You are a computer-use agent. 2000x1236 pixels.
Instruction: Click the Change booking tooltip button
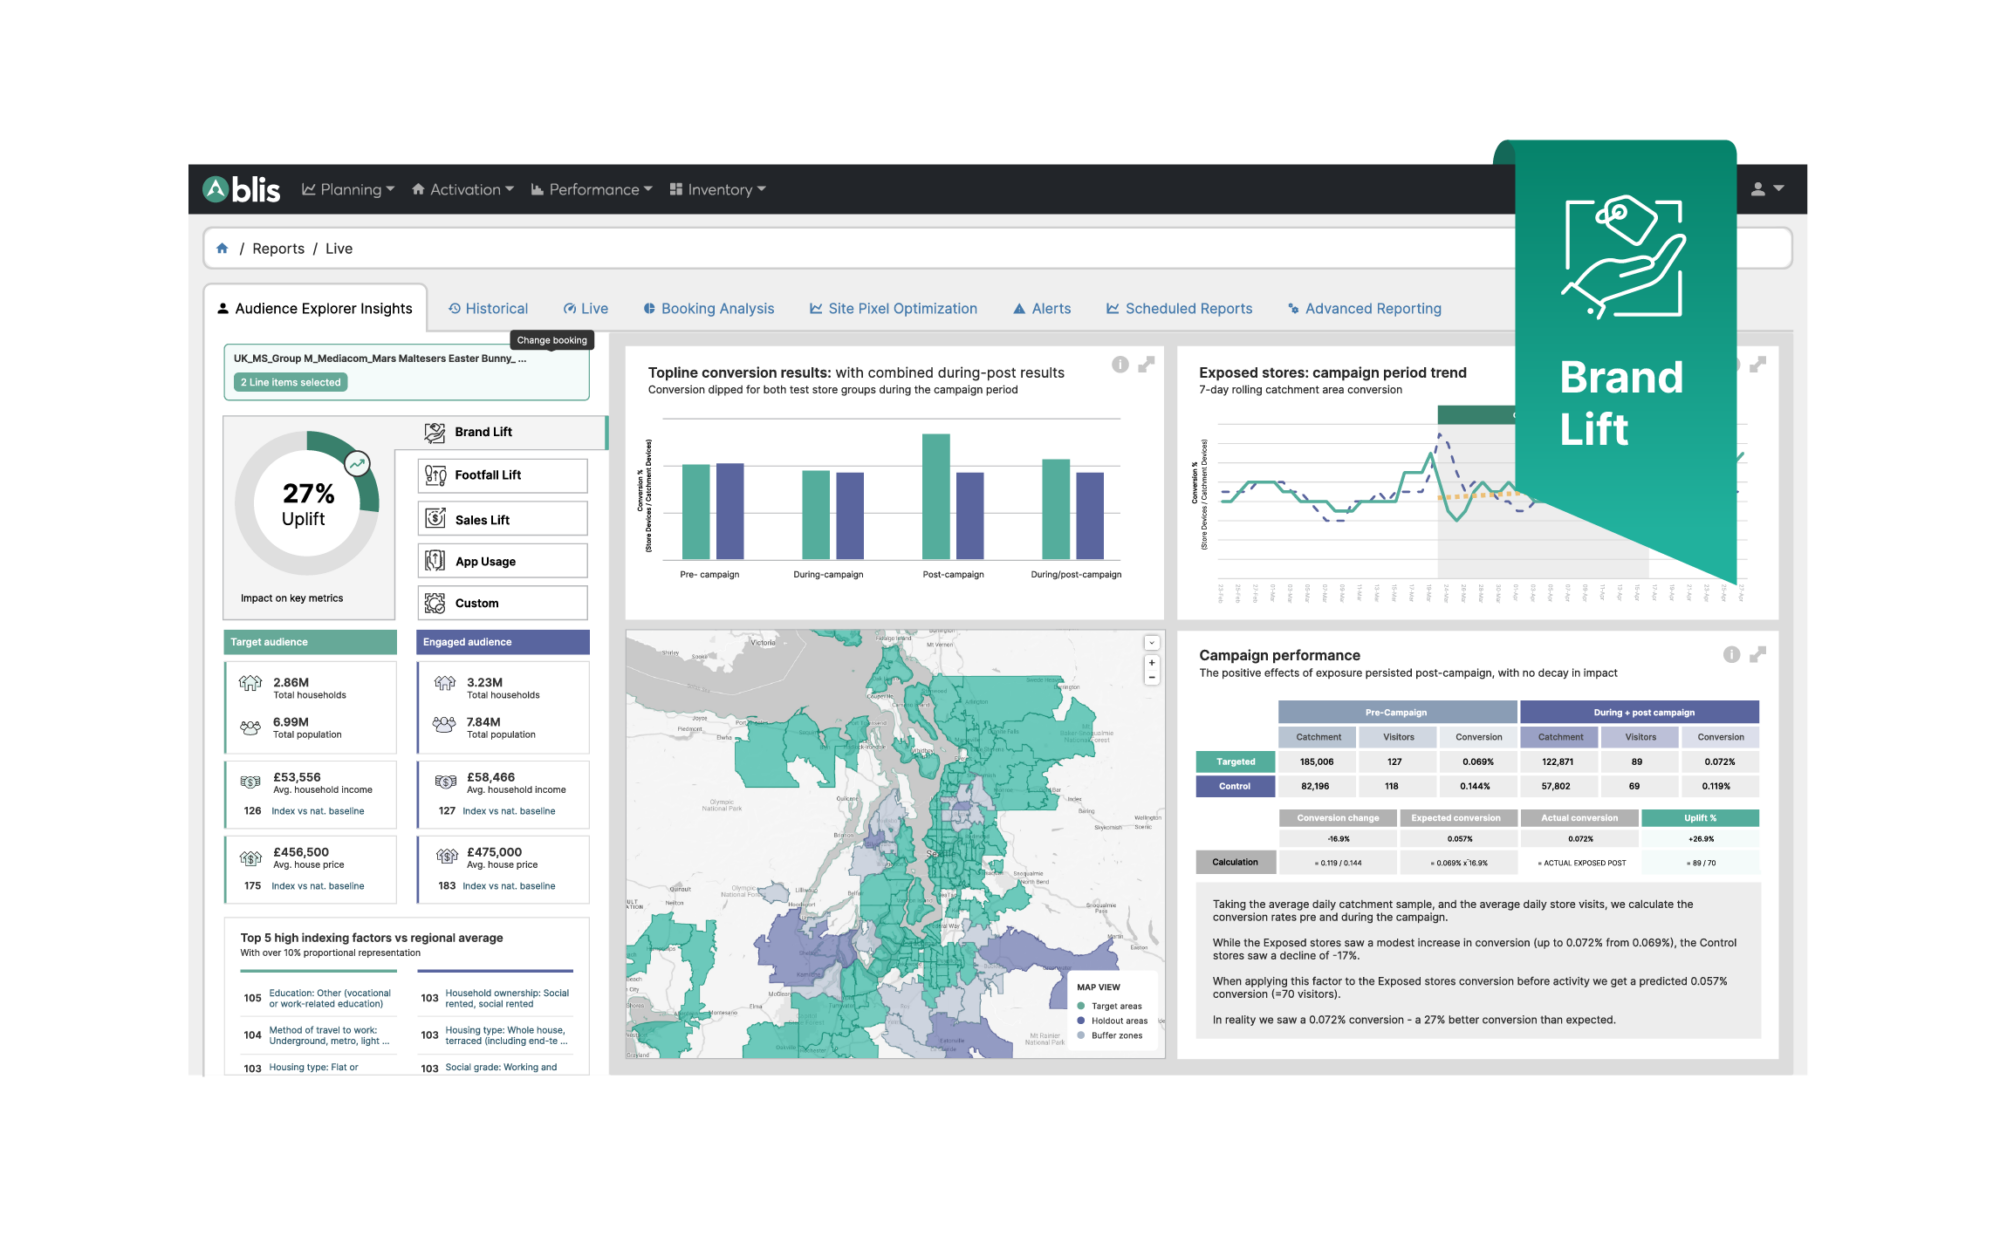tap(552, 340)
